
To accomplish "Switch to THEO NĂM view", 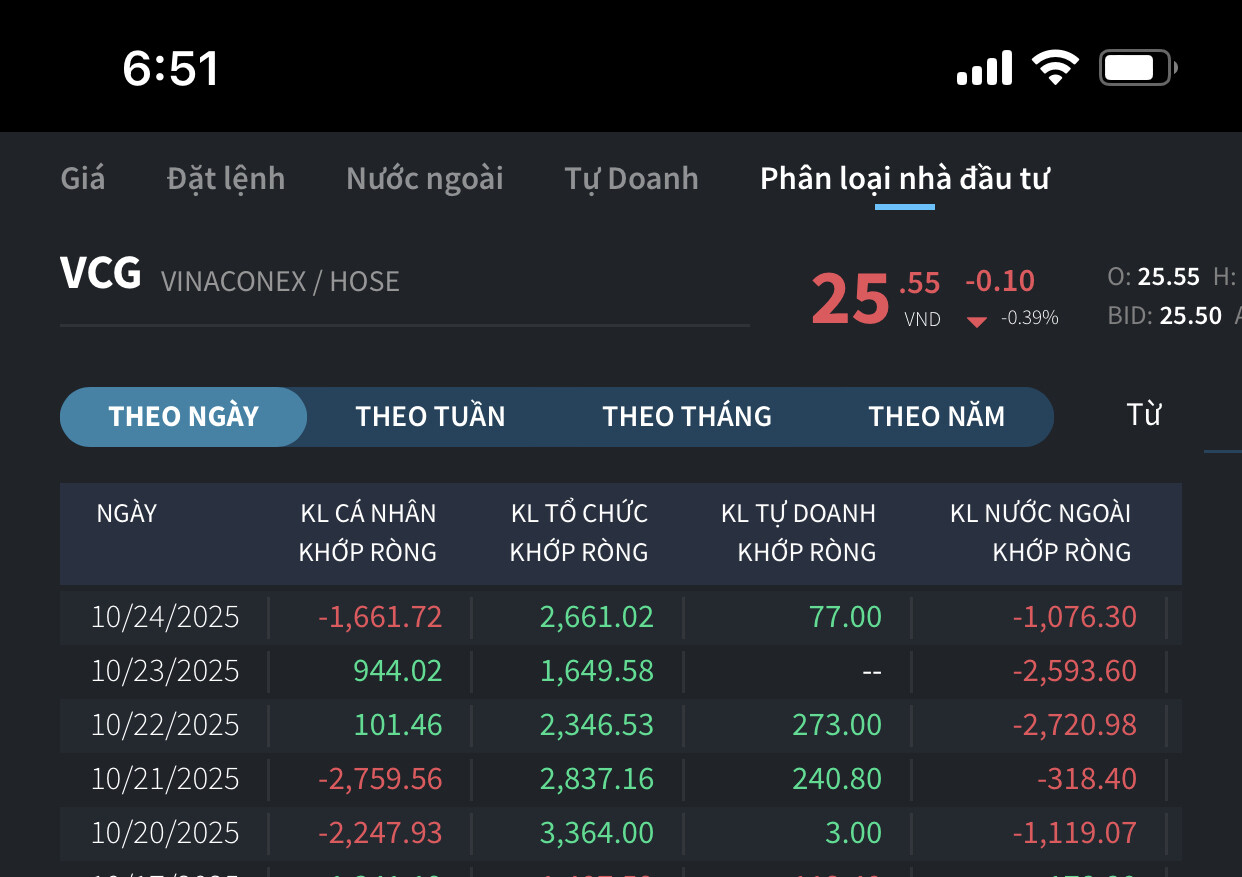I will point(936,416).
